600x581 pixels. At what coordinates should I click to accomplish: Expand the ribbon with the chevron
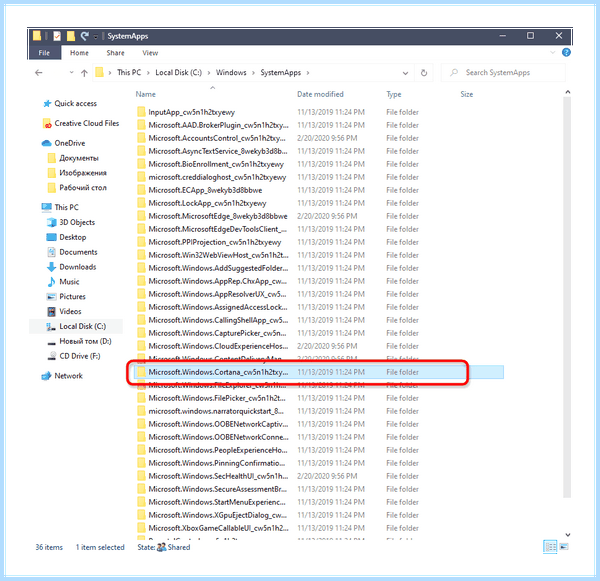click(x=553, y=52)
